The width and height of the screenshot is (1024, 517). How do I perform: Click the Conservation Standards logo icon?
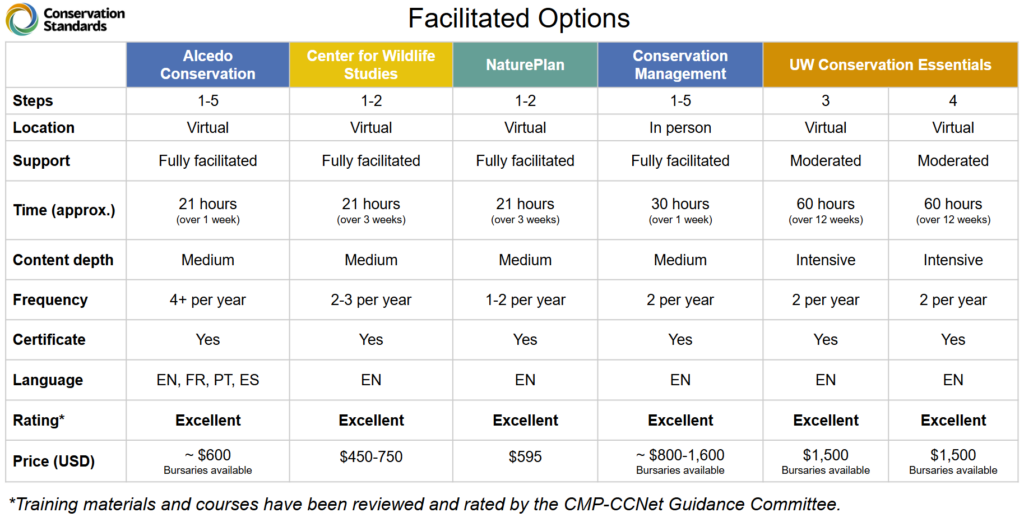pyautogui.click(x=22, y=19)
